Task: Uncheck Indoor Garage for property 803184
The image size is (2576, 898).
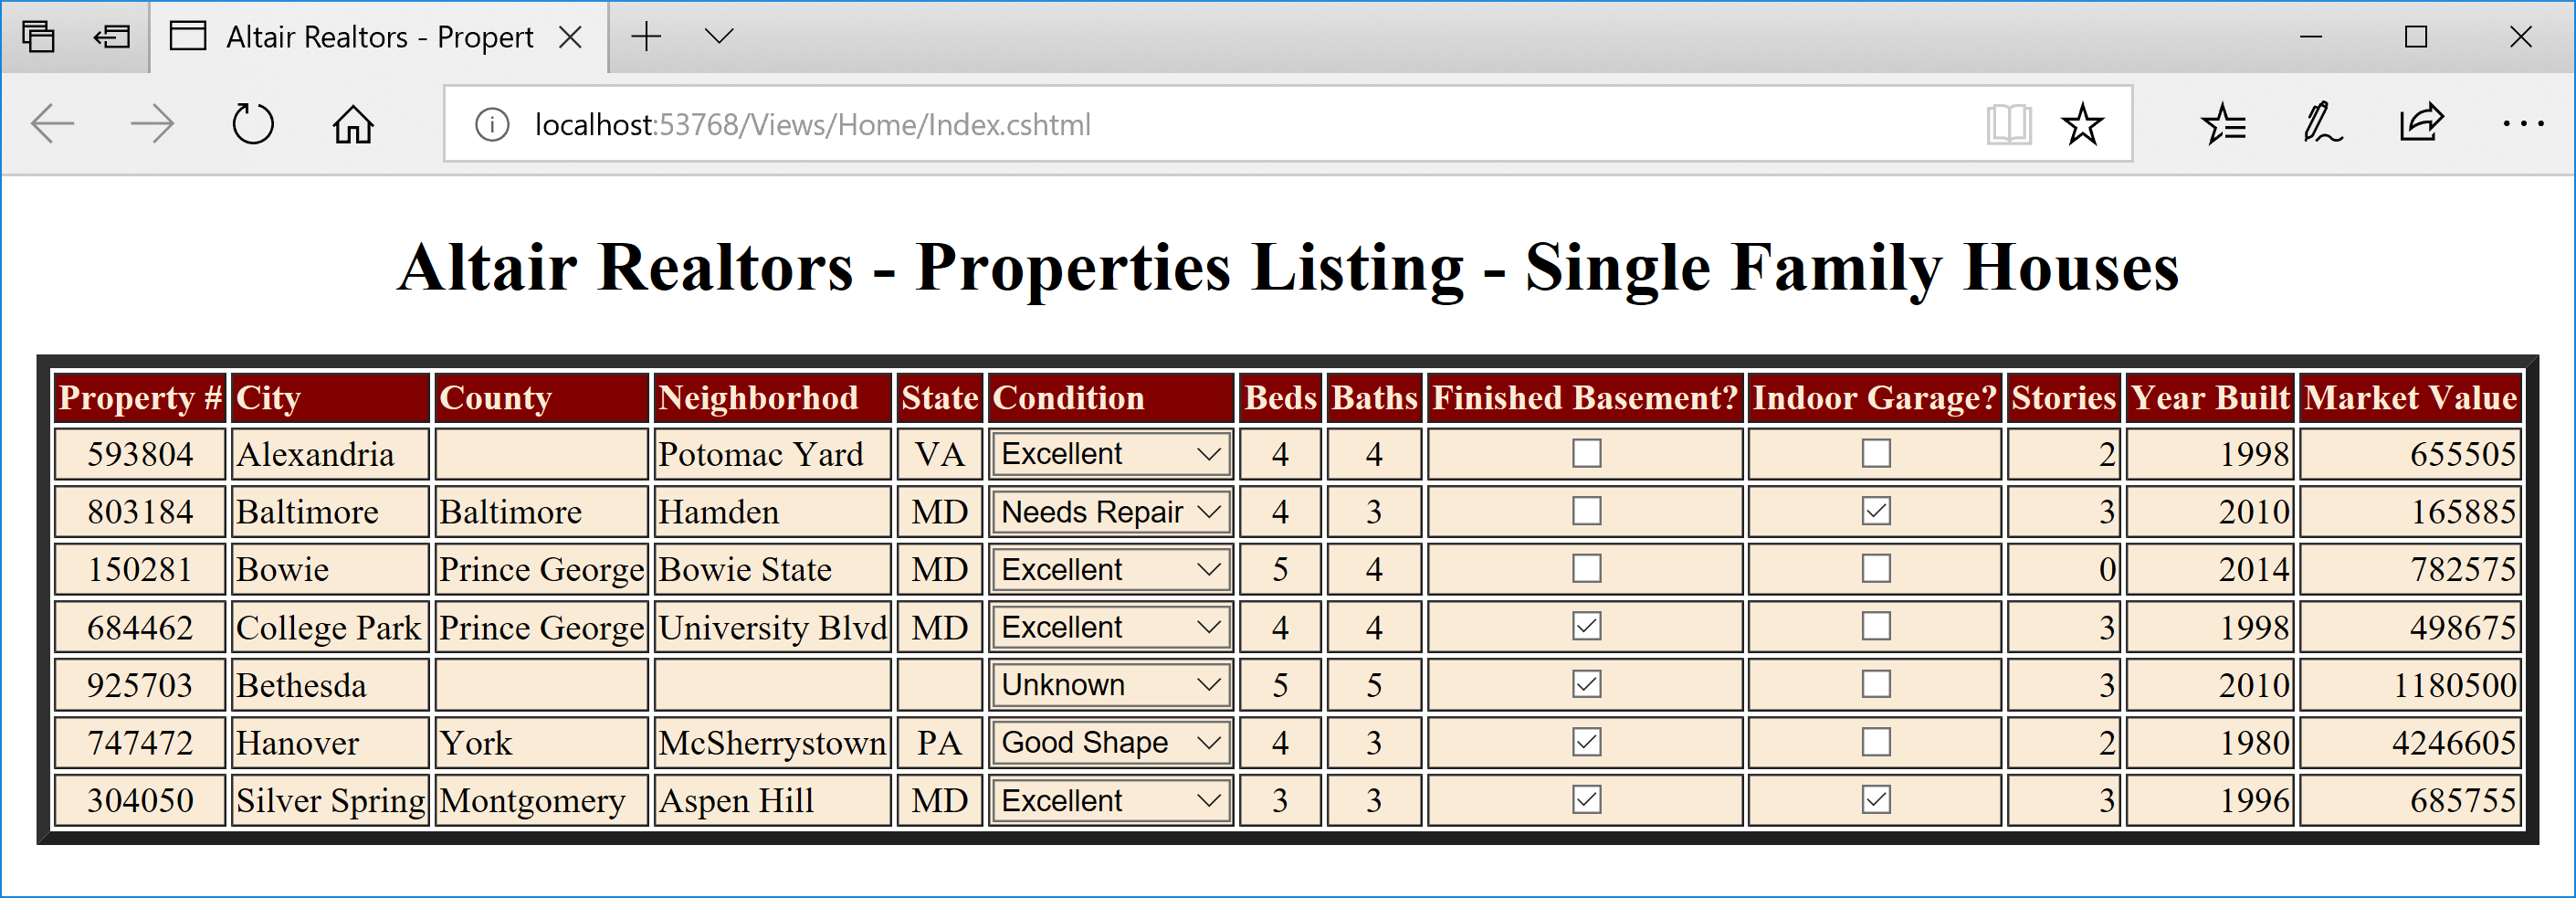Action: pyautogui.click(x=1875, y=511)
